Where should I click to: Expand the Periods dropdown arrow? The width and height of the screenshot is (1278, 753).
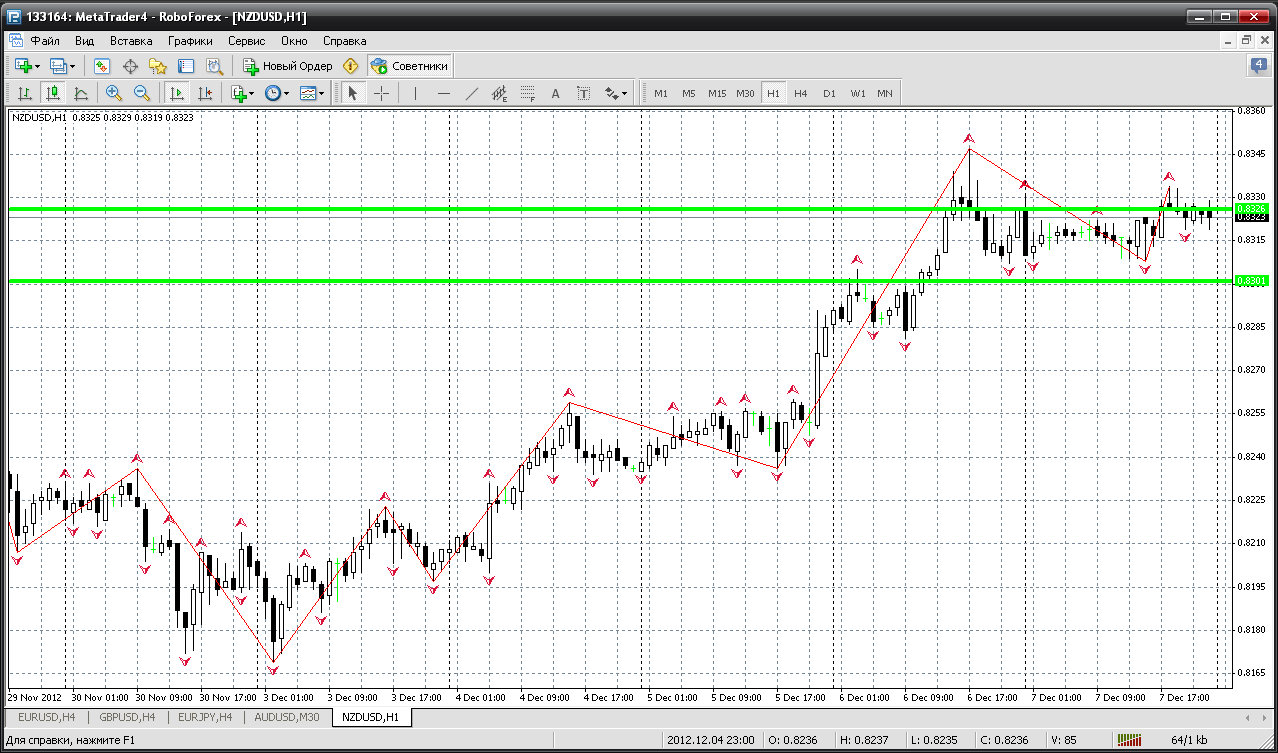tap(287, 93)
